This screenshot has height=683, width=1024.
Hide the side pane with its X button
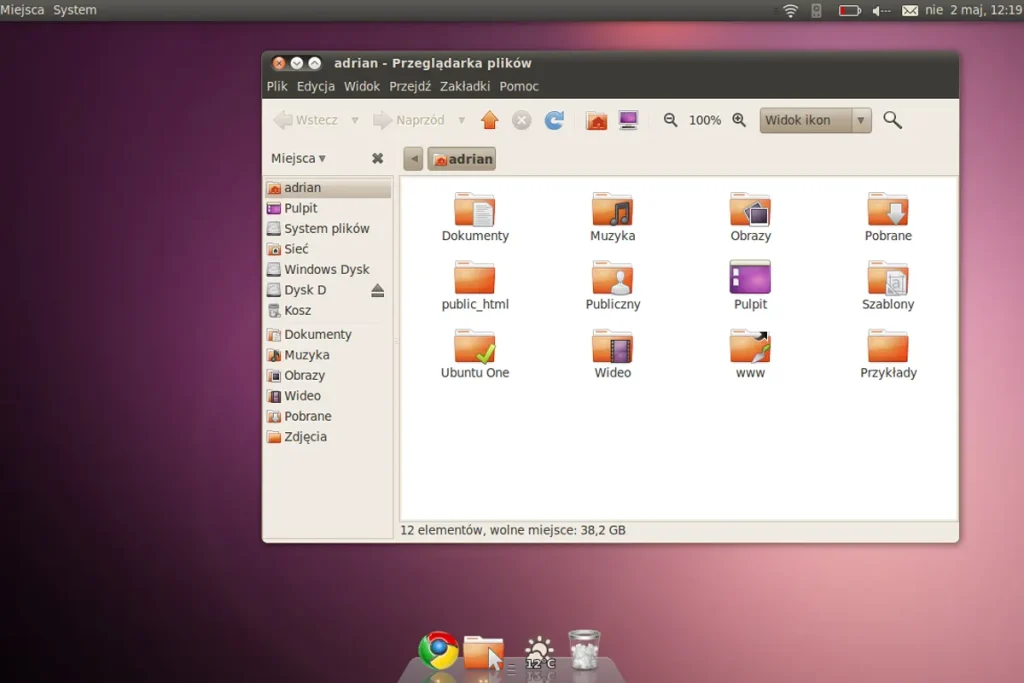[375, 158]
